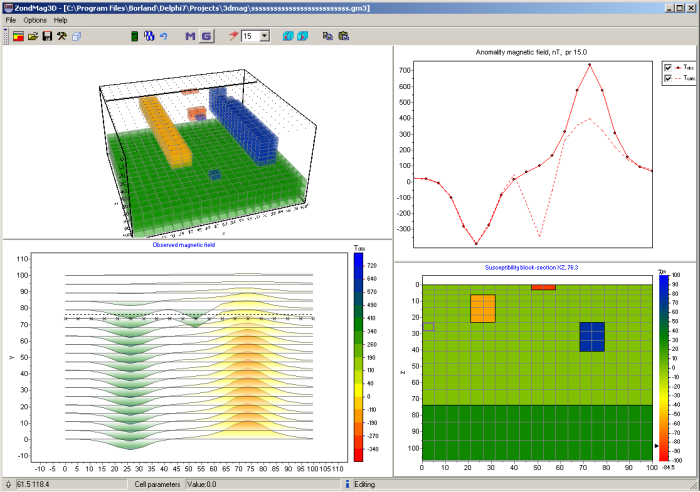
Task: Toggle the G mode toolbar button
Action: (x=206, y=36)
